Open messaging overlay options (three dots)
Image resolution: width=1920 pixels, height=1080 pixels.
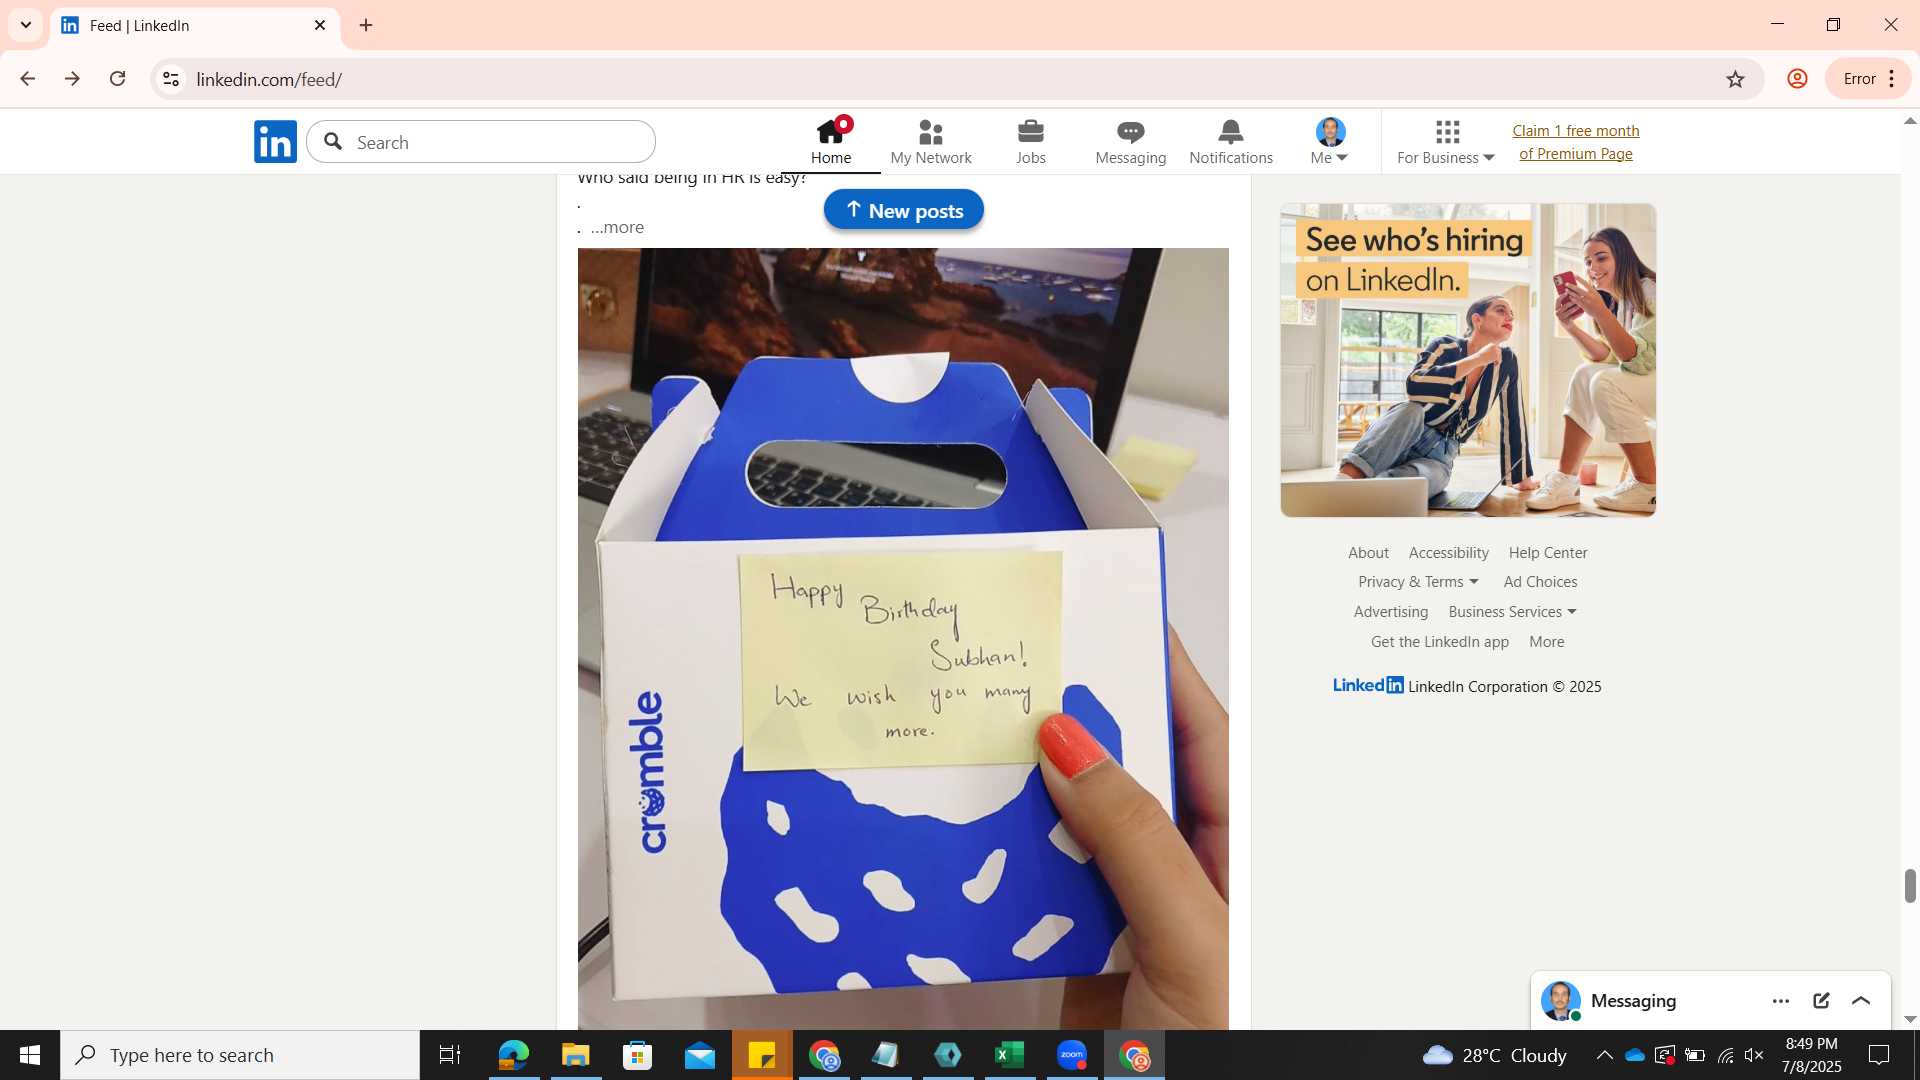tap(1781, 1001)
